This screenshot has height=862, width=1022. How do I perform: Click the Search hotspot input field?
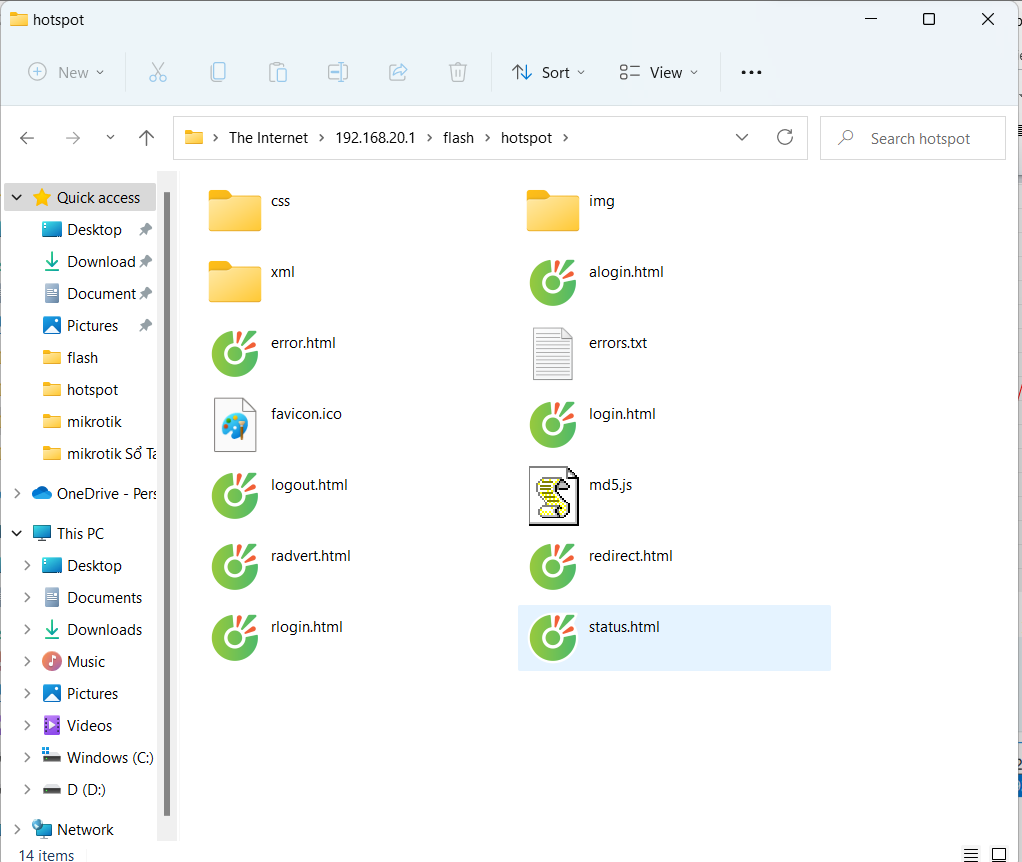(920, 138)
